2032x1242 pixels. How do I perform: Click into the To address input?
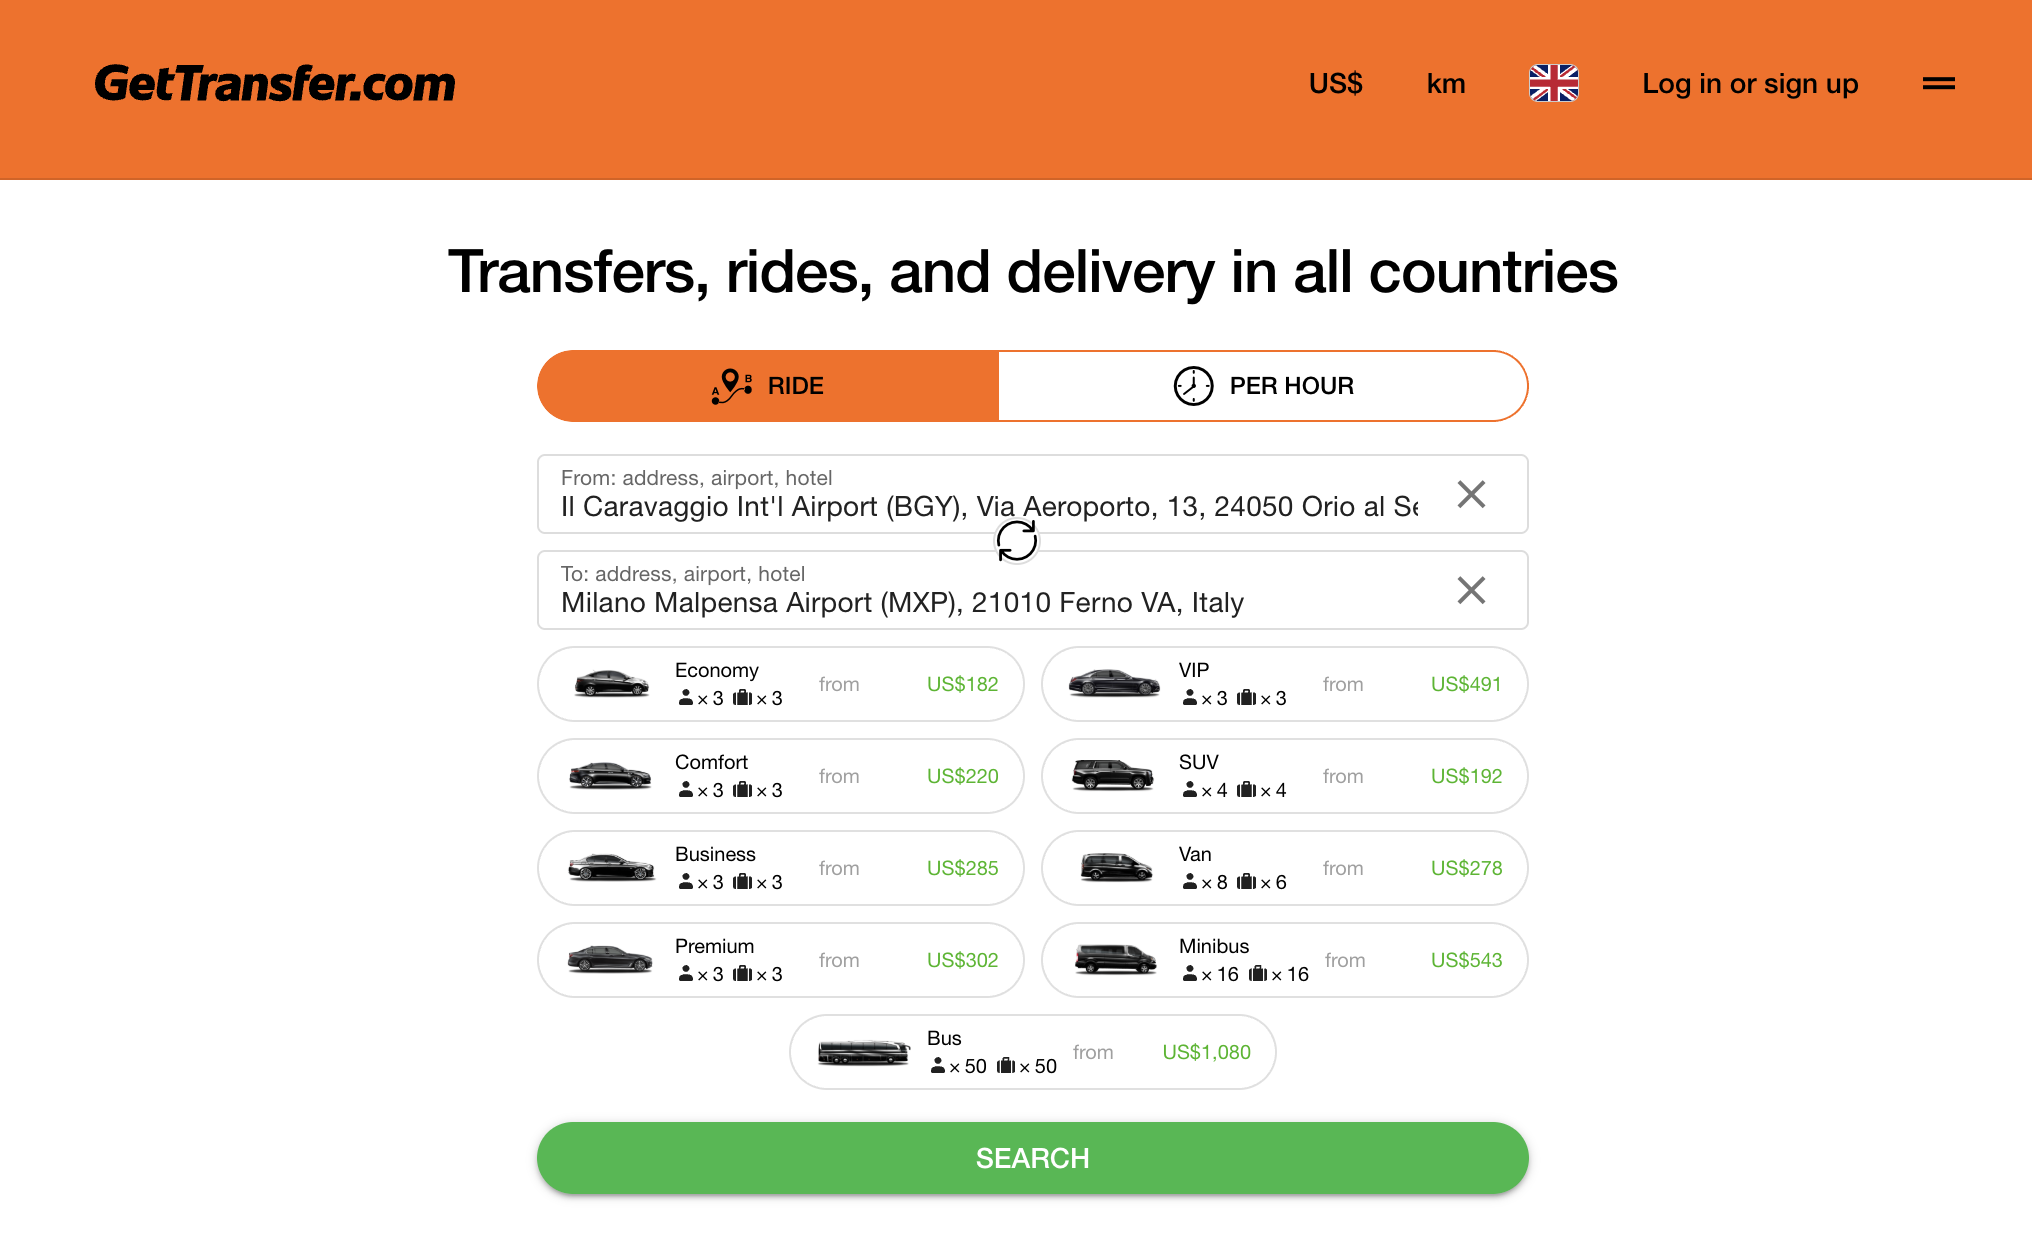click(x=988, y=603)
